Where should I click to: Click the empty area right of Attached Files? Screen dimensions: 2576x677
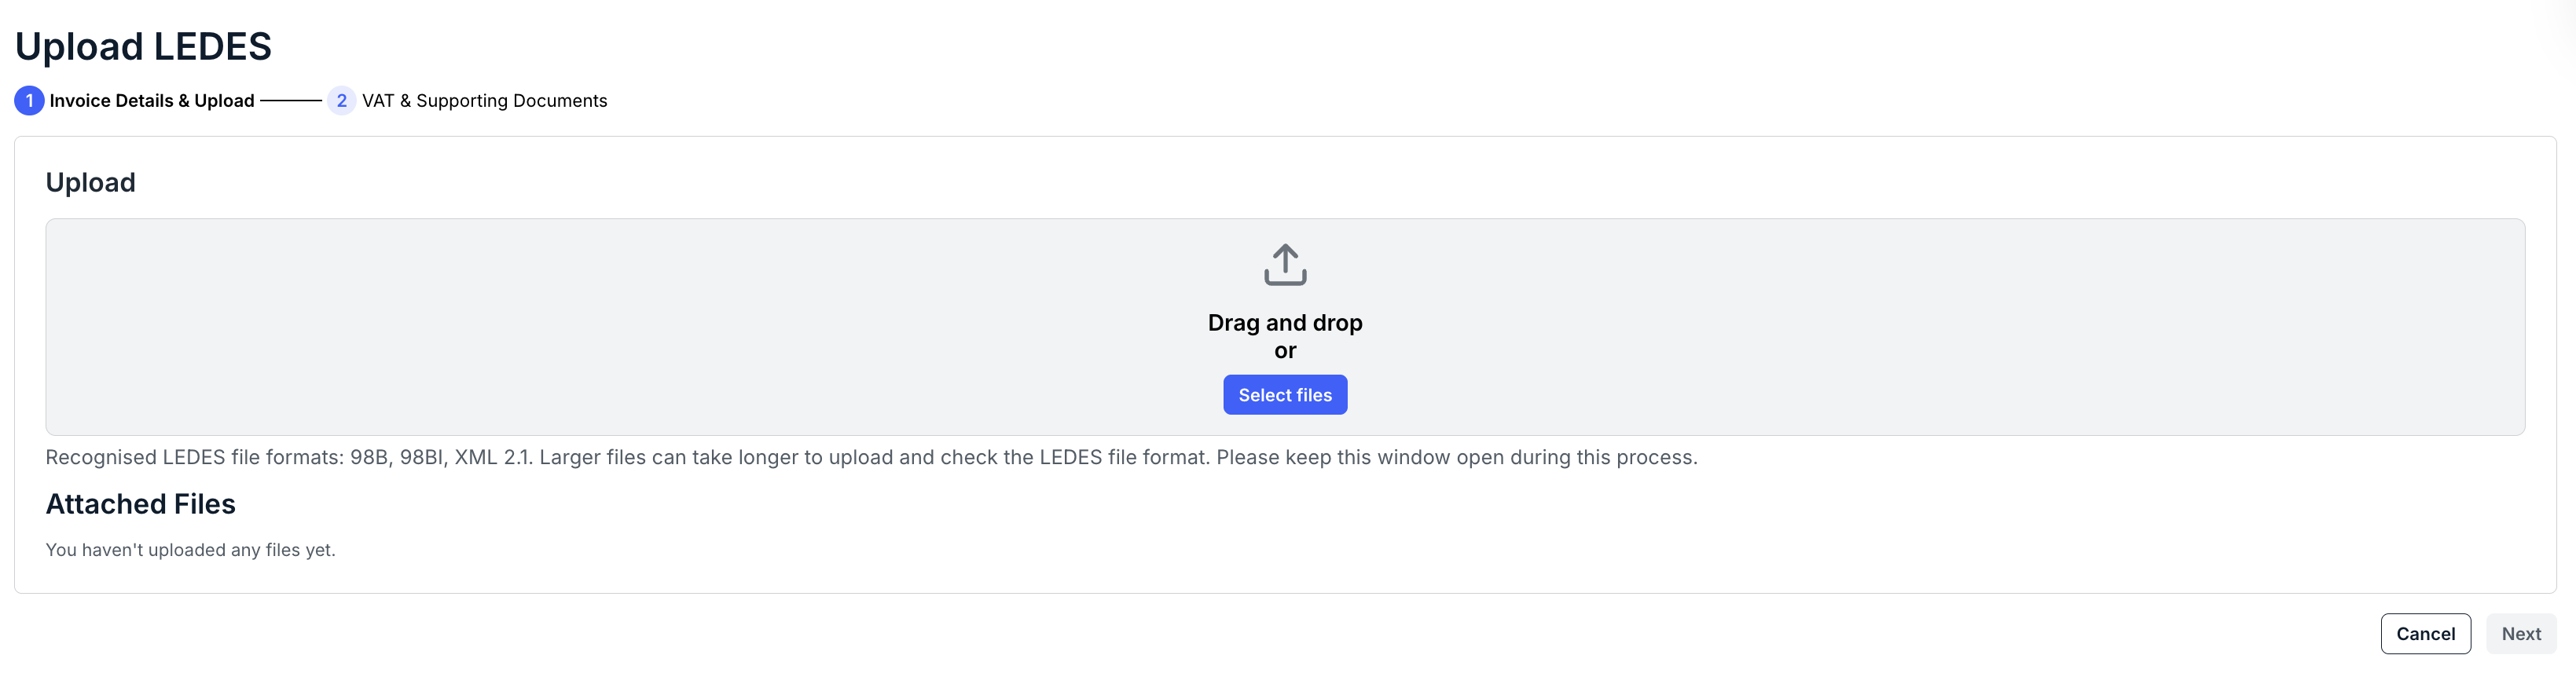[x=1380, y=504]
